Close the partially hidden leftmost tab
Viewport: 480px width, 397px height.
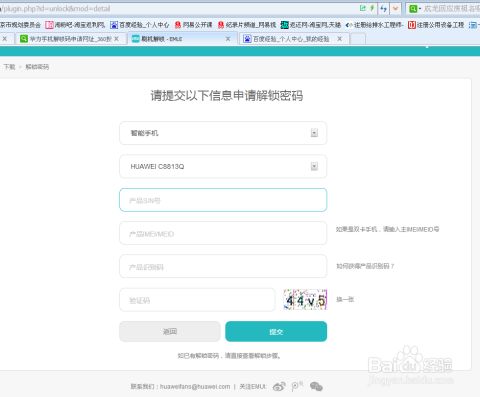(x=5, y=39)
